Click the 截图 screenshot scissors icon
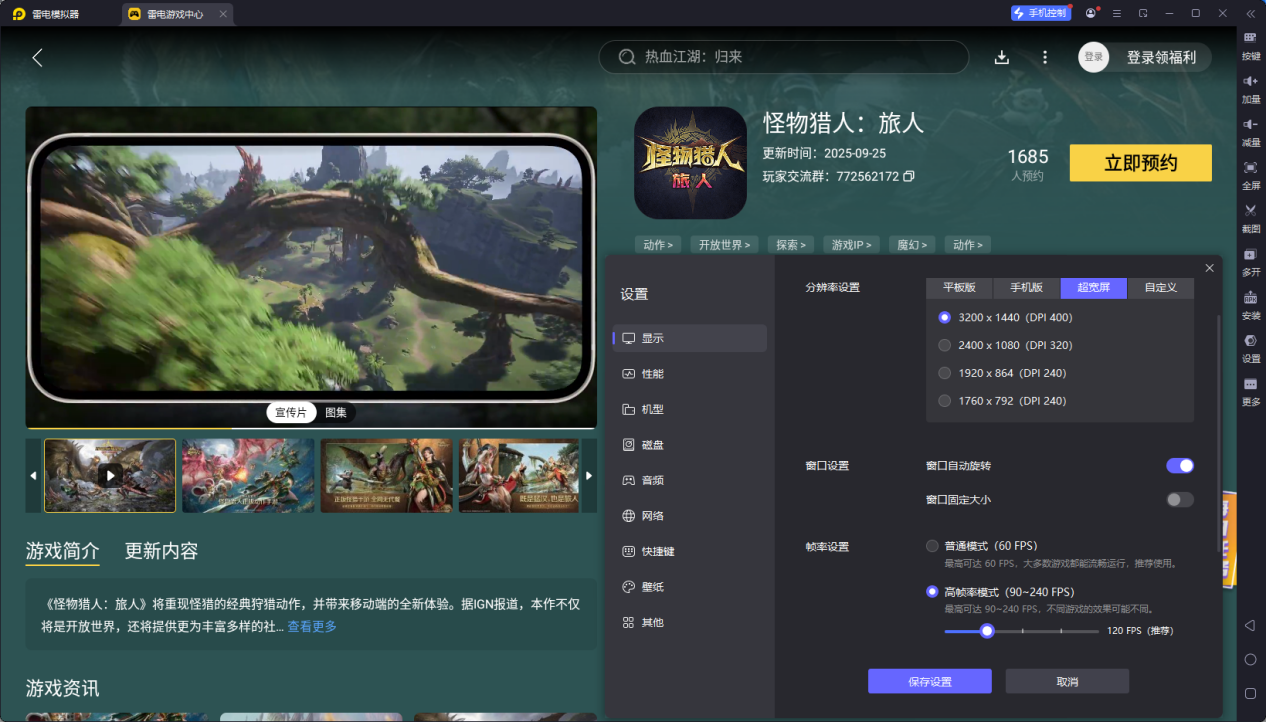The width and height of the screenshot is (1266, 722). pyautogui.click(x=1250, y=211)
